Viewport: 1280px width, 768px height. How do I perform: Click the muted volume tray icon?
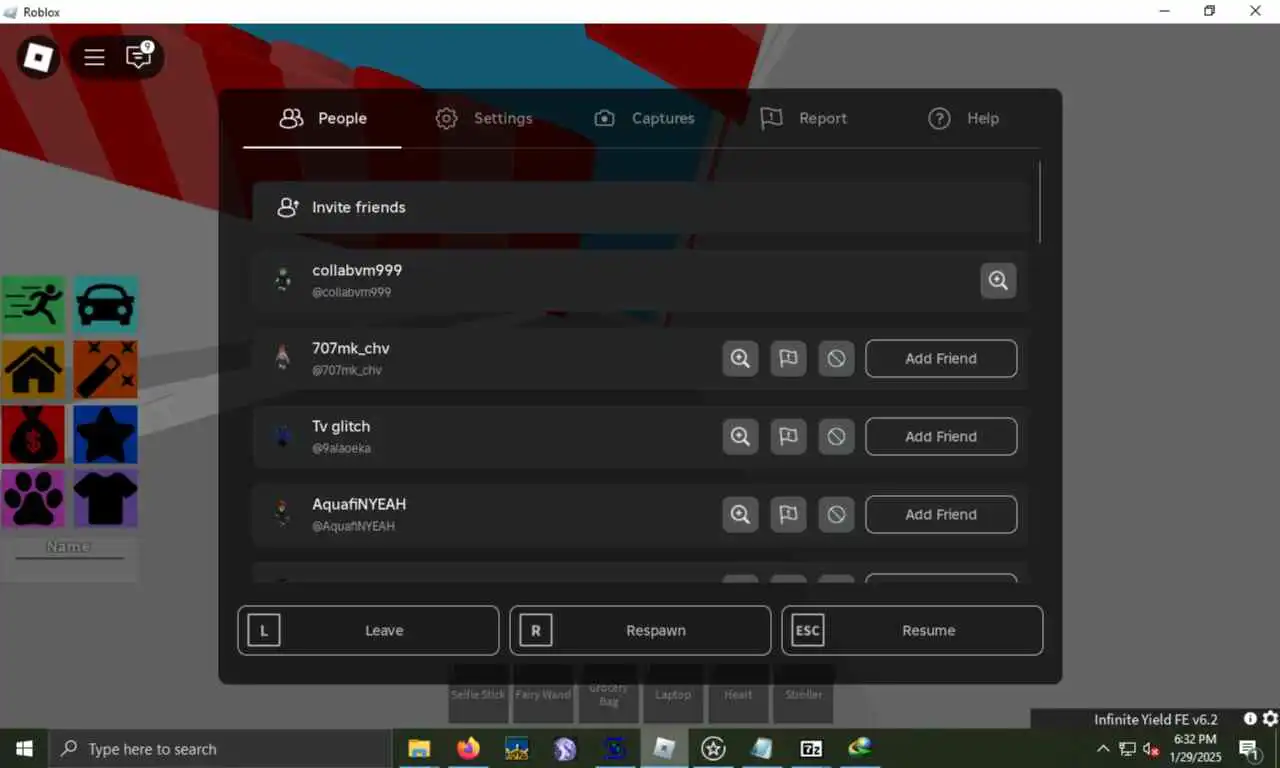(1151, 748)
